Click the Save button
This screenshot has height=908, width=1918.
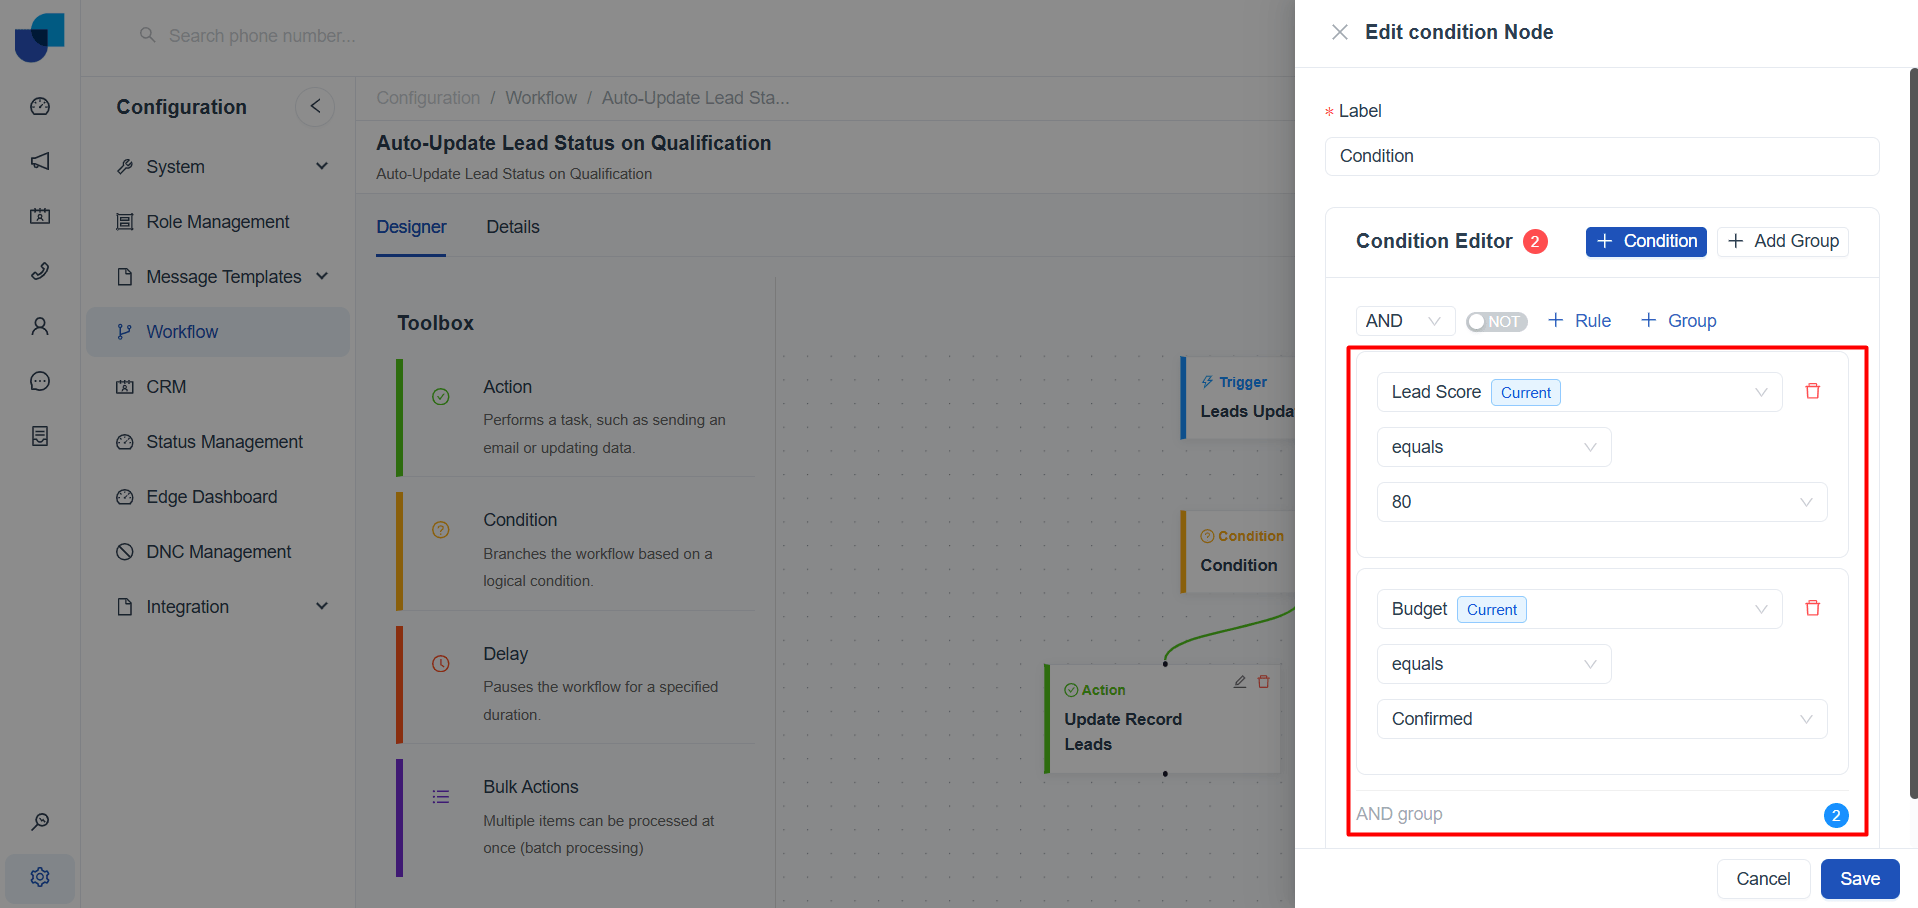[x=1859, y=879]
